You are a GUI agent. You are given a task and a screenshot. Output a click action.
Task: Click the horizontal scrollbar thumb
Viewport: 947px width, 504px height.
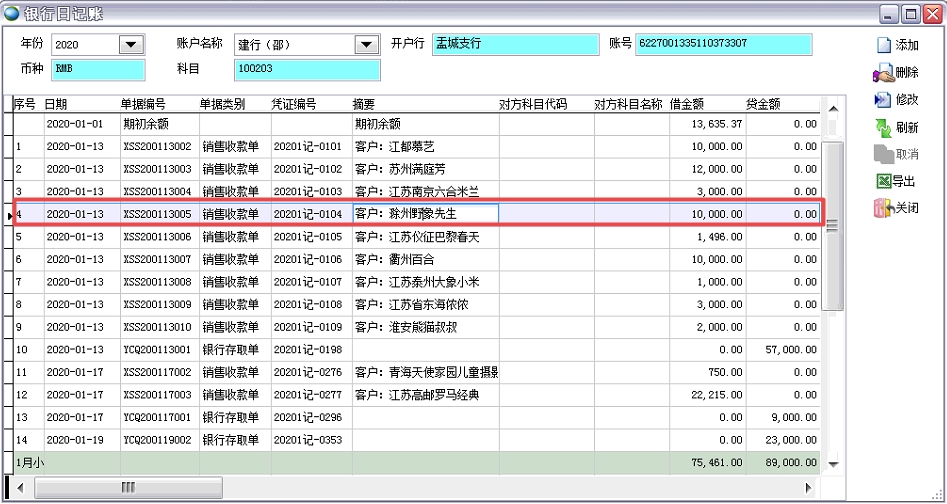[x=128, y=487]
